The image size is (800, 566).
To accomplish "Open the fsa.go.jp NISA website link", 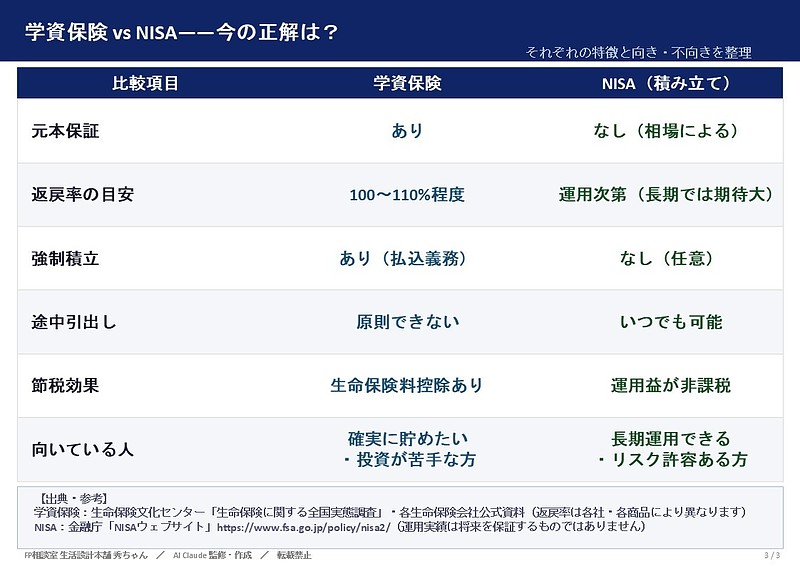I will pyautogui.click(x=304, y=527).
